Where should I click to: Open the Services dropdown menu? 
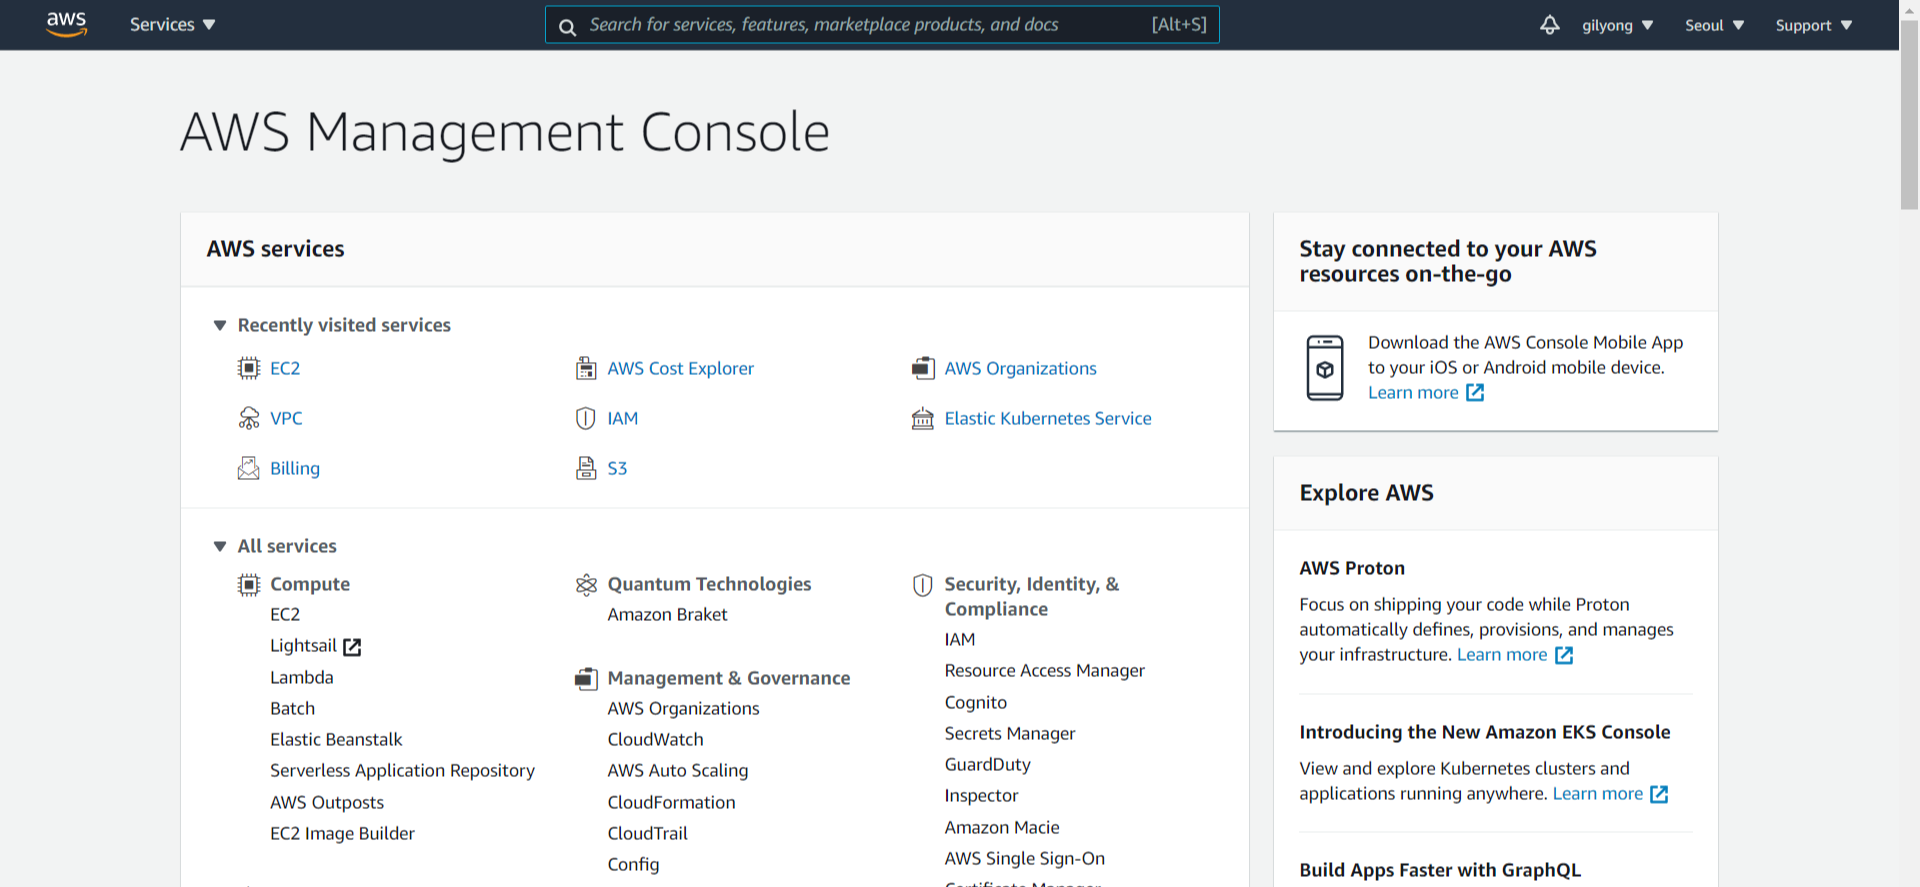click(x=172, y=25)
